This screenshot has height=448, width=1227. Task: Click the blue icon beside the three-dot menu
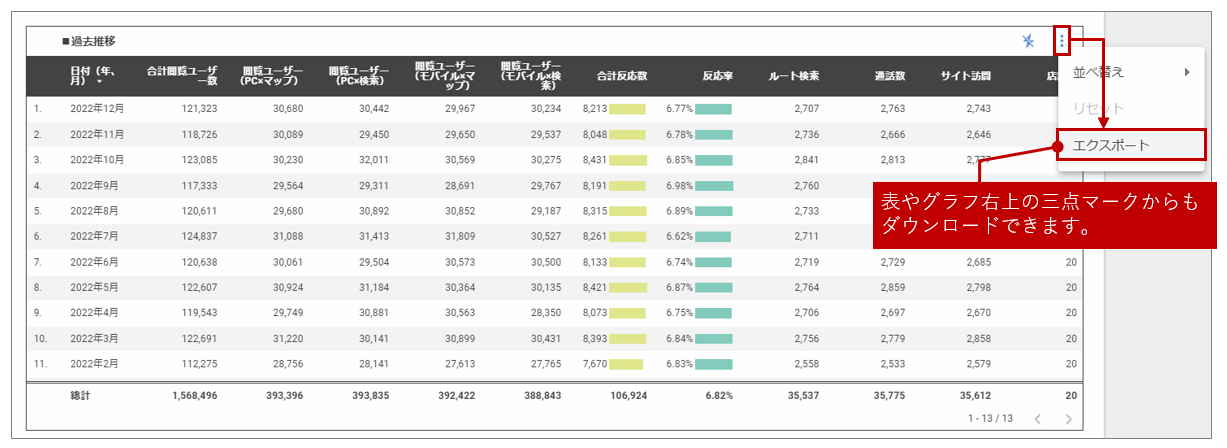(x=1029, y=41)
